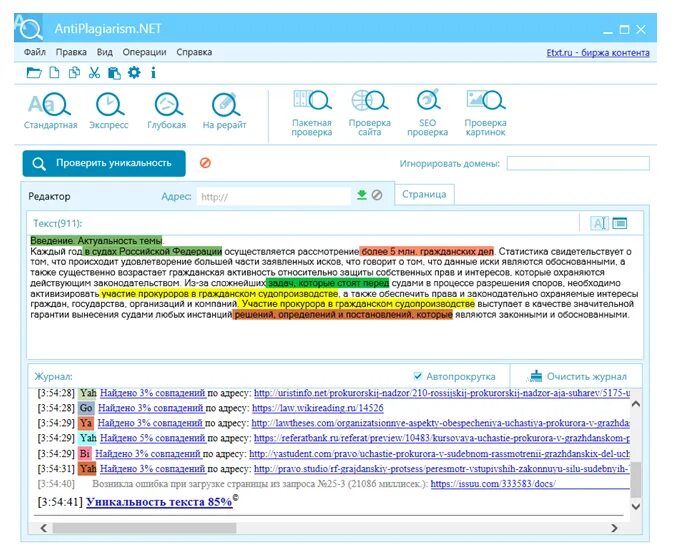
Task: Show program info via the i icon
Action: 153,73
